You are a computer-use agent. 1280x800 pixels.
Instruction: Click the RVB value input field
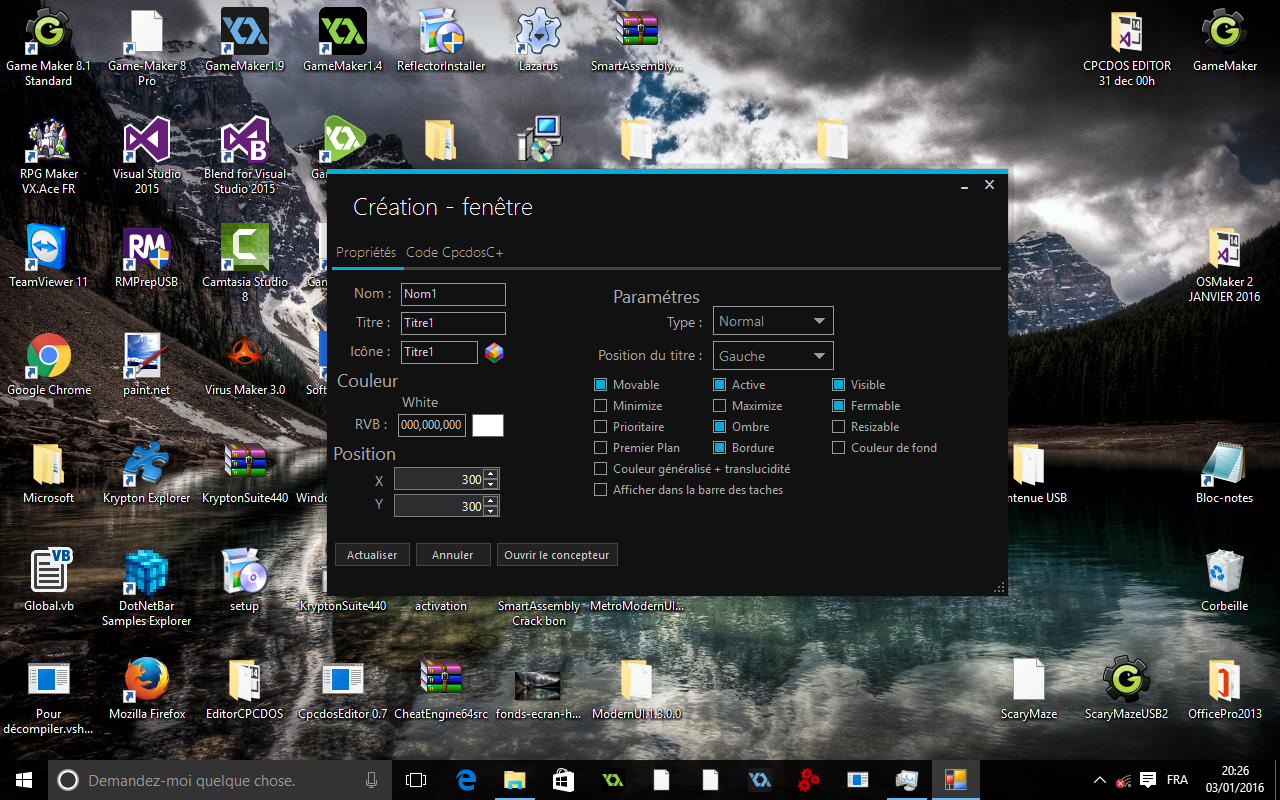coord(432,425)
